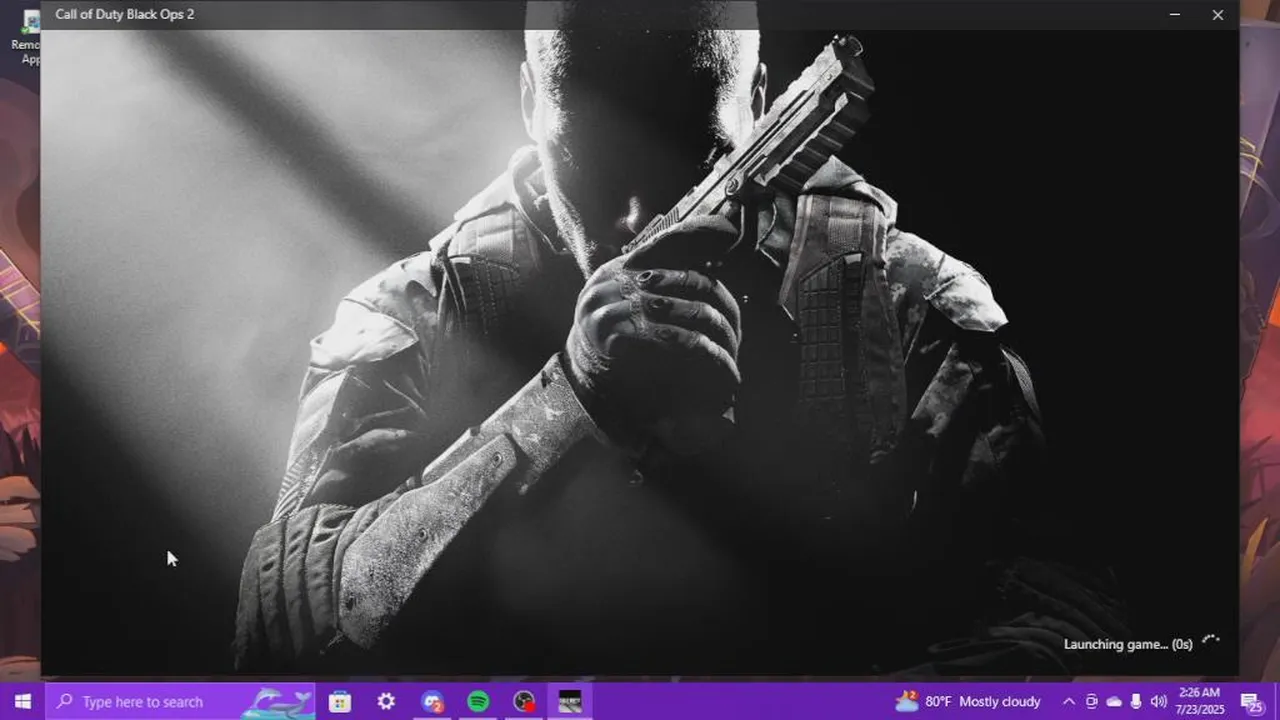Click the dolphin search highlight image
1280x720 pixels.
(278, 701)
